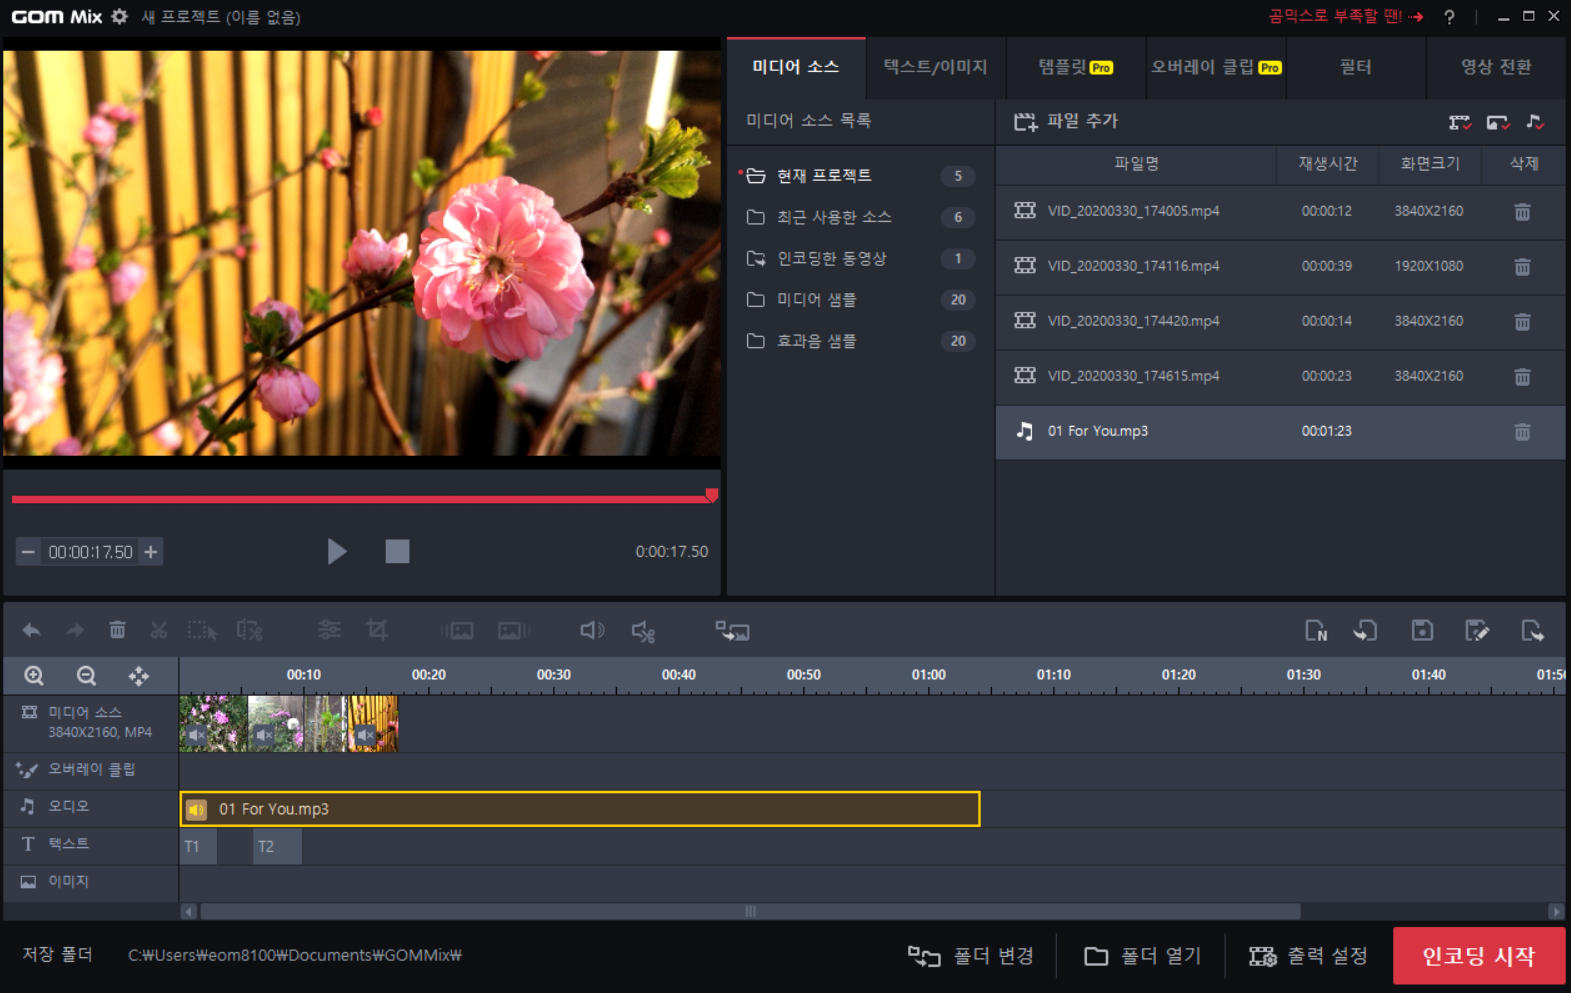1571x993 pixels.
Task: Select the 효과음 샘플 folder
Action: (858, 341)
